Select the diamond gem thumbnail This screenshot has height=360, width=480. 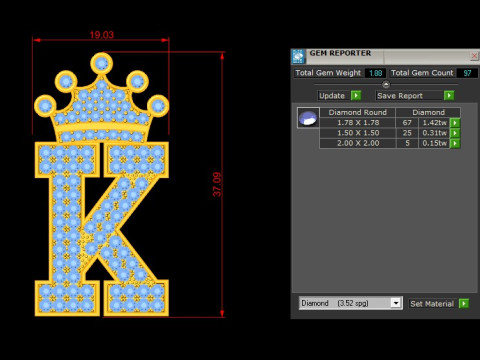point(308,118)
